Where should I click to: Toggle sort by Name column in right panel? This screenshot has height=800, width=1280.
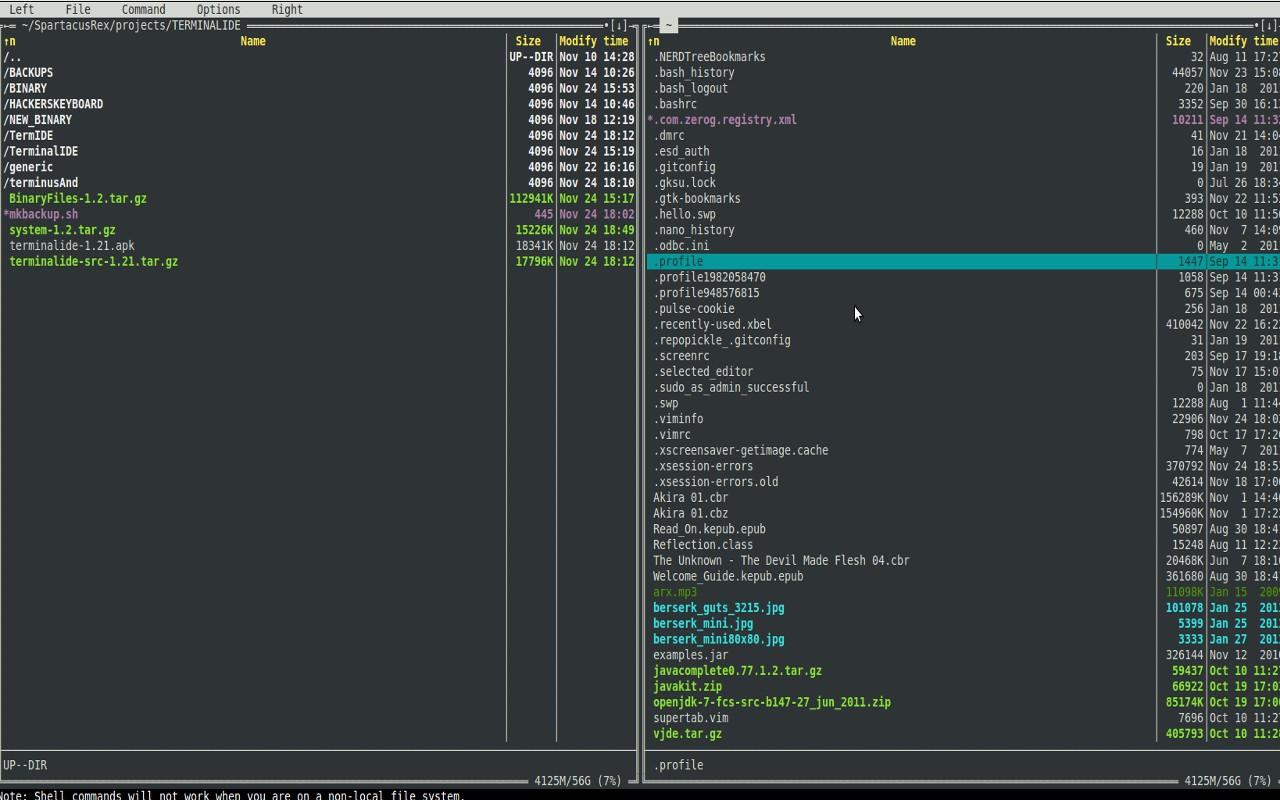[x=903, y=41]
